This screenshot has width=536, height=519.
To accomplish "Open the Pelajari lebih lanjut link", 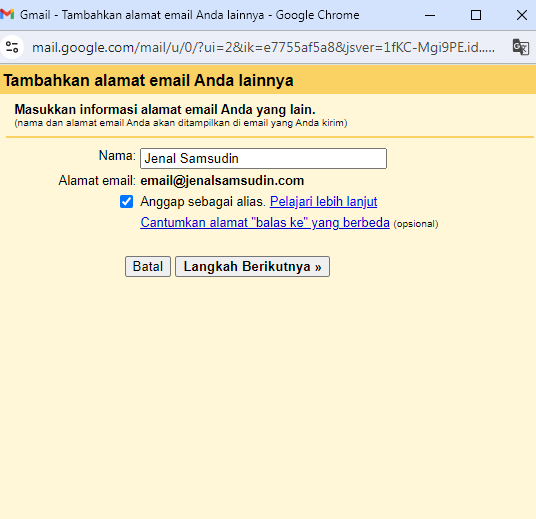I will point(323,202).
